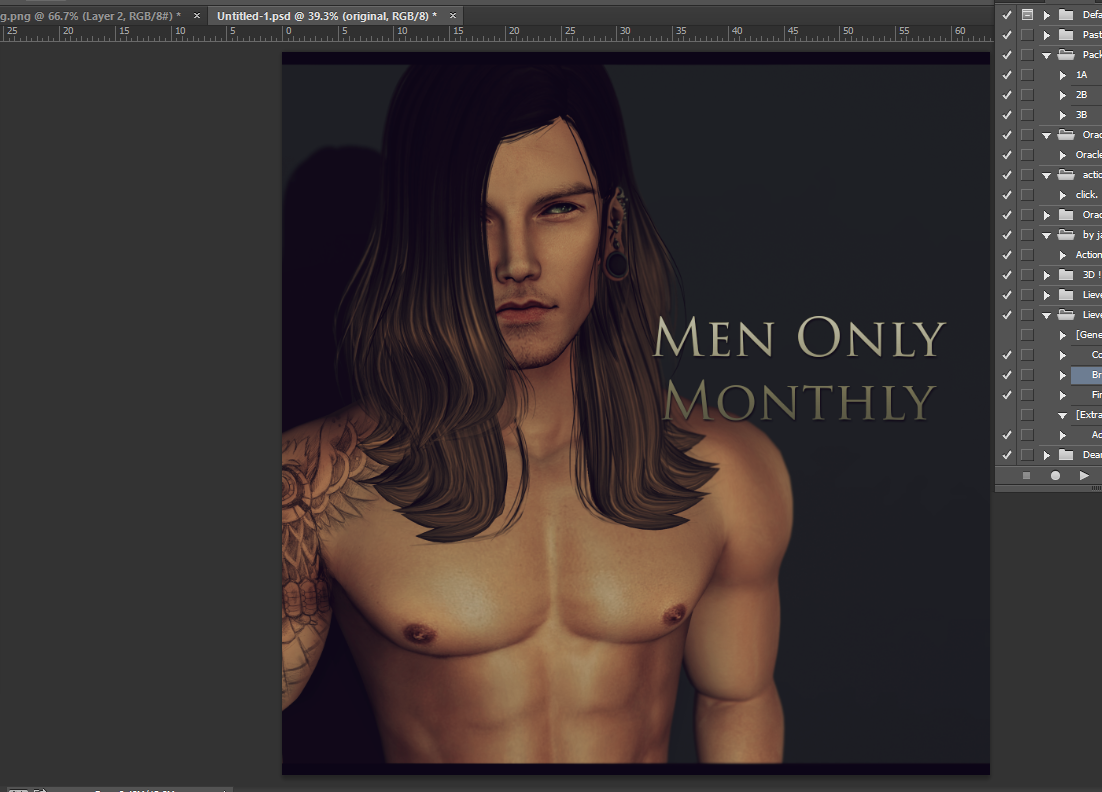
Task: Stop the action using the stop button
Action: 1026,476
